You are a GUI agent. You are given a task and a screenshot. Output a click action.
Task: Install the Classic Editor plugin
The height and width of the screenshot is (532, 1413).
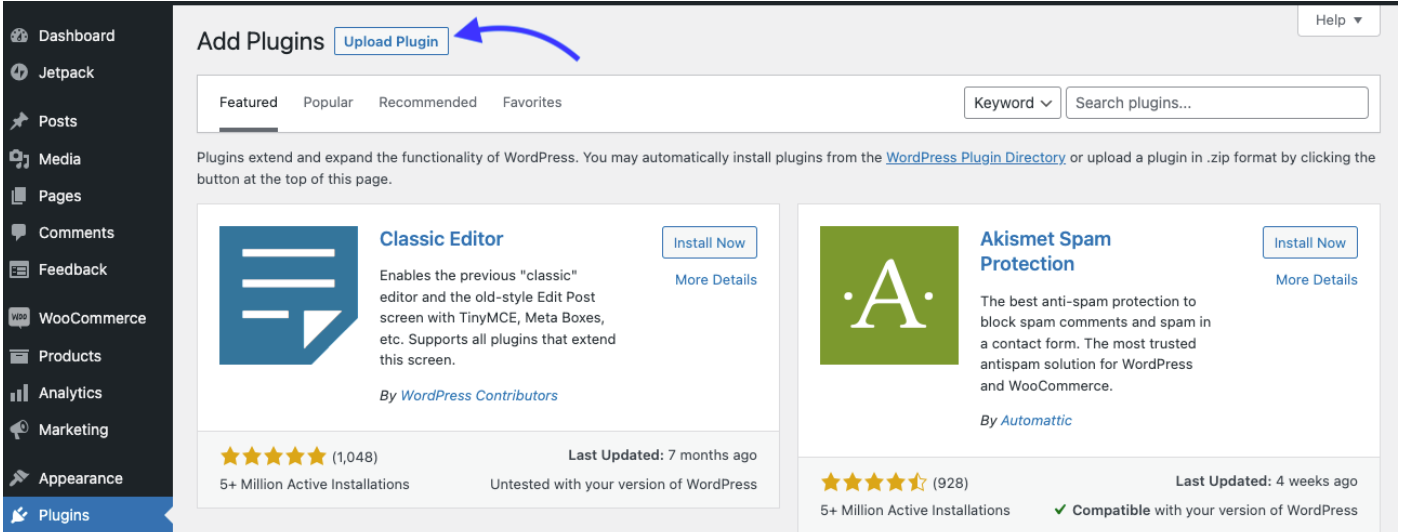[709, 243]
